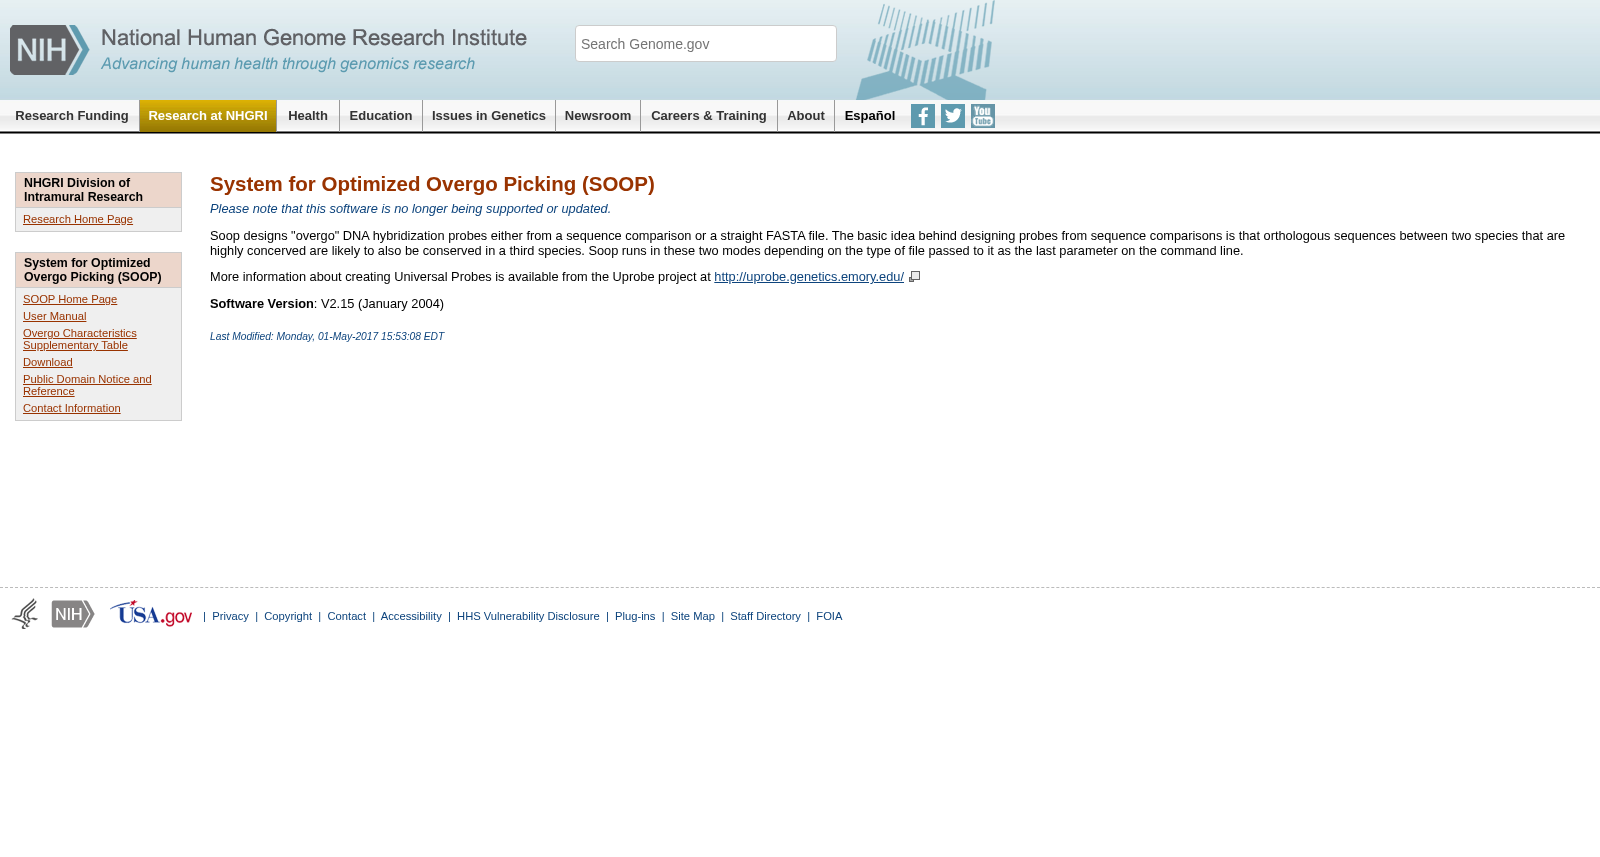Open the Privacy footer link
The width and height of the screenshot is (1600, 857).
[230, 616]
